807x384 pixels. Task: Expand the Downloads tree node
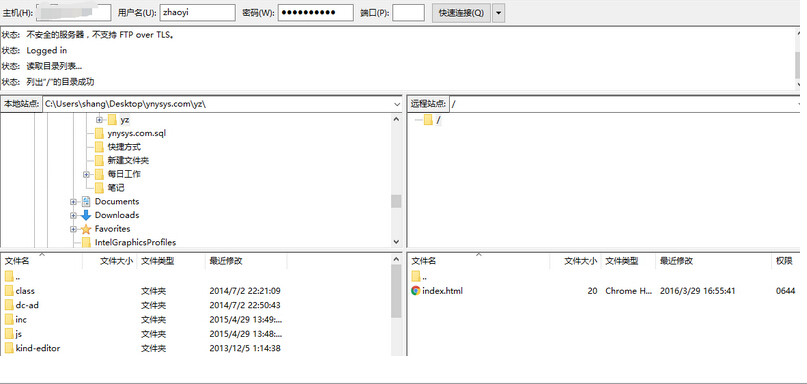click(73, 215)
